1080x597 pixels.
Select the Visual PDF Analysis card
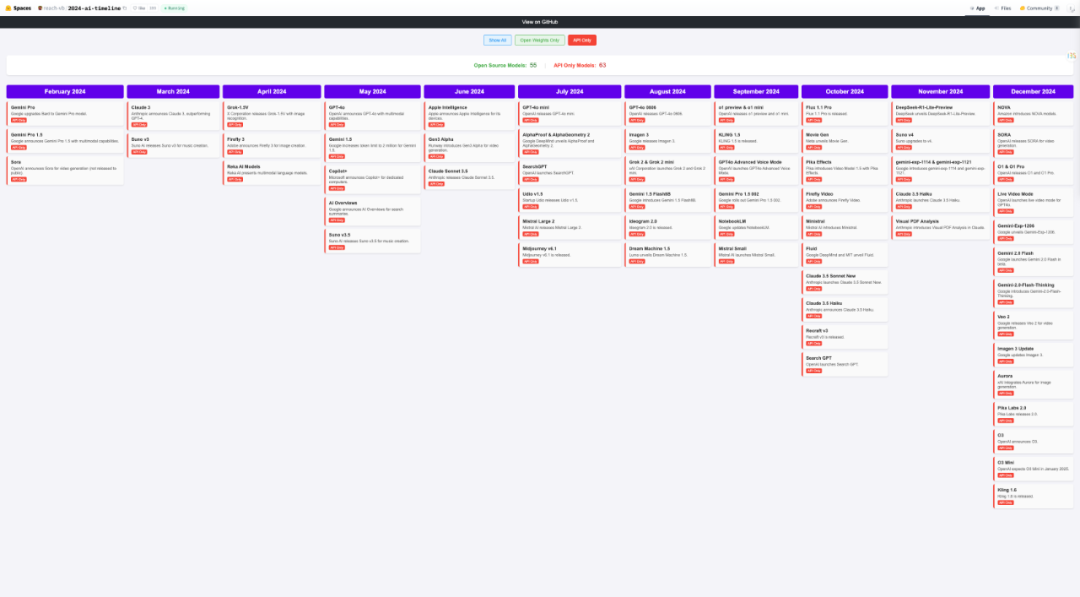(941, 227)
